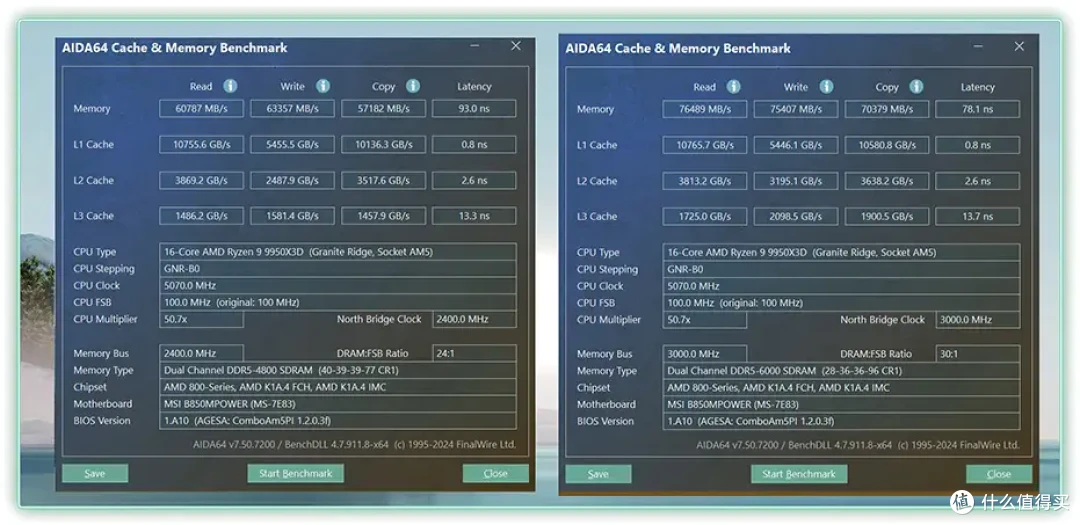Minimize the left AIDA64 window
Viewport: 1080px width, 525px height.
coord(475,46)
